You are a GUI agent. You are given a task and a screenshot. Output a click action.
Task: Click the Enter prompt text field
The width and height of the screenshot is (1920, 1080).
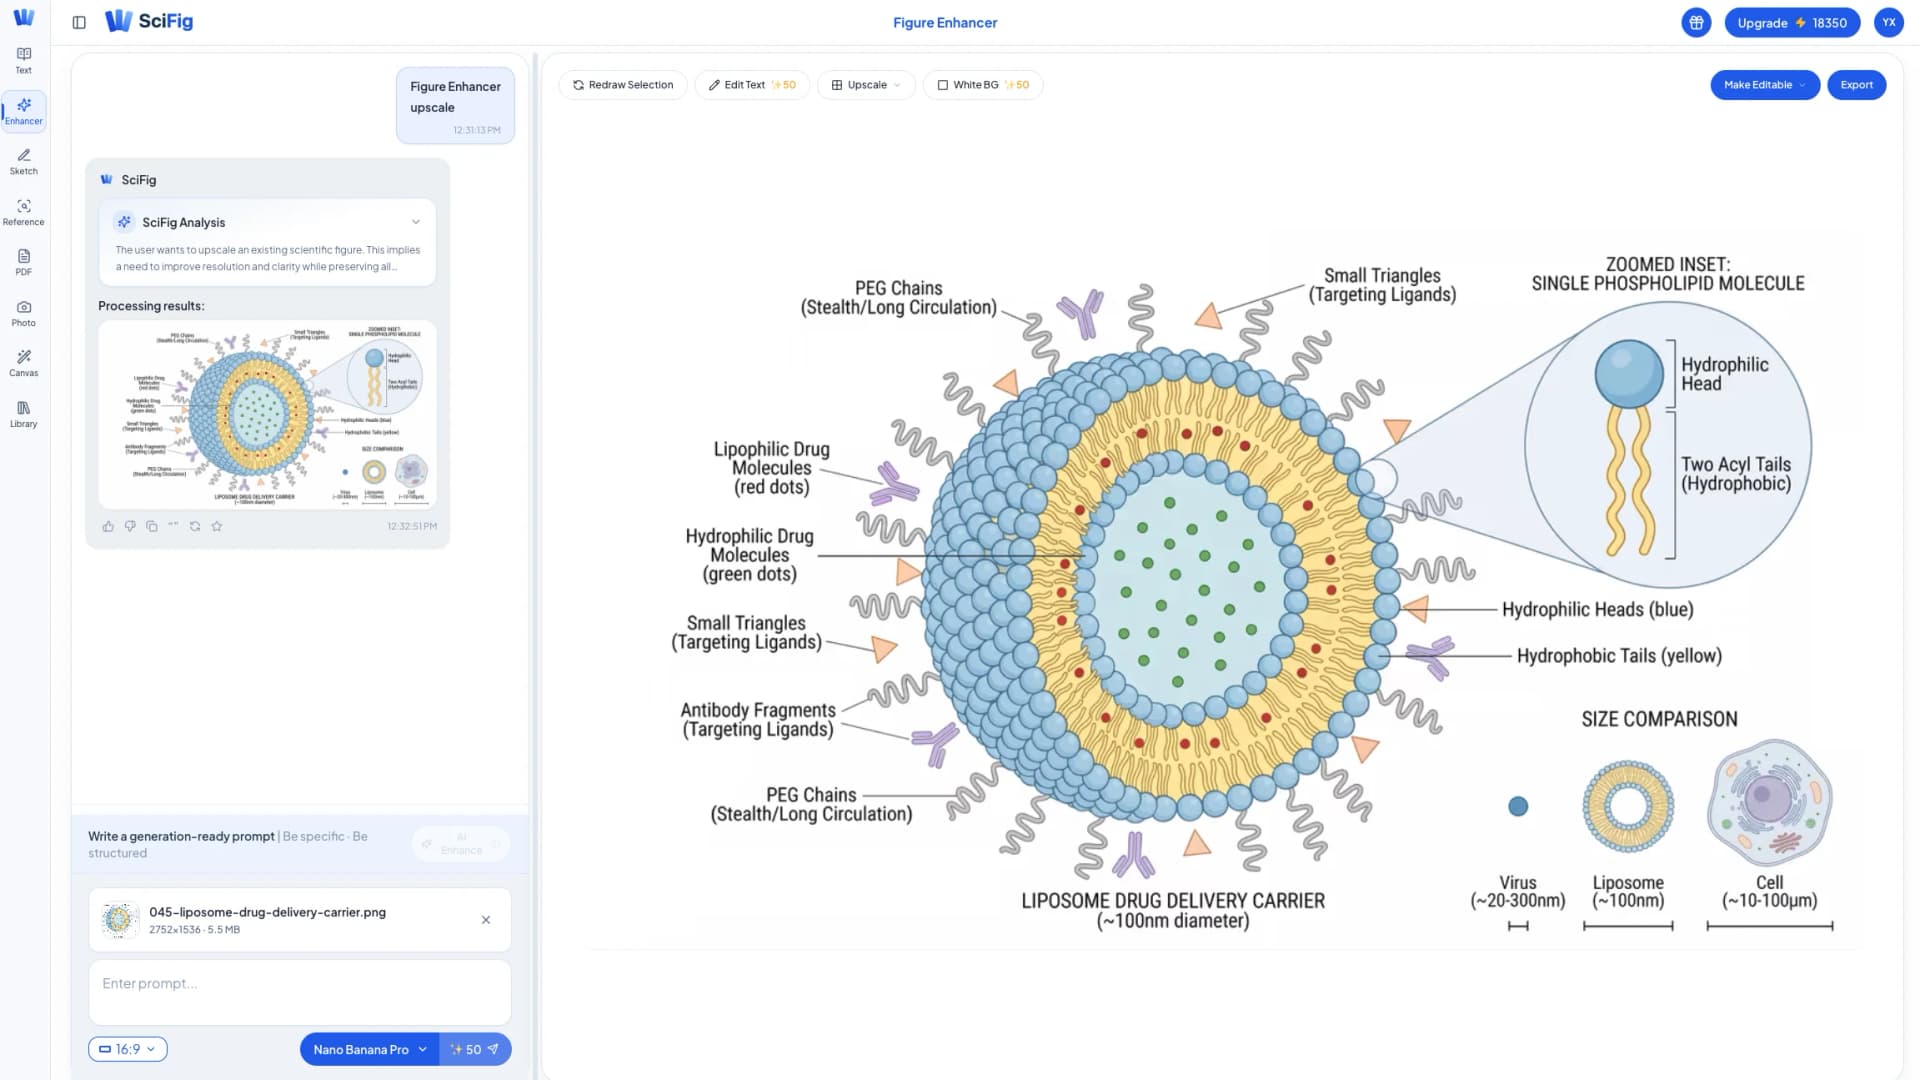tap(299, 991)
